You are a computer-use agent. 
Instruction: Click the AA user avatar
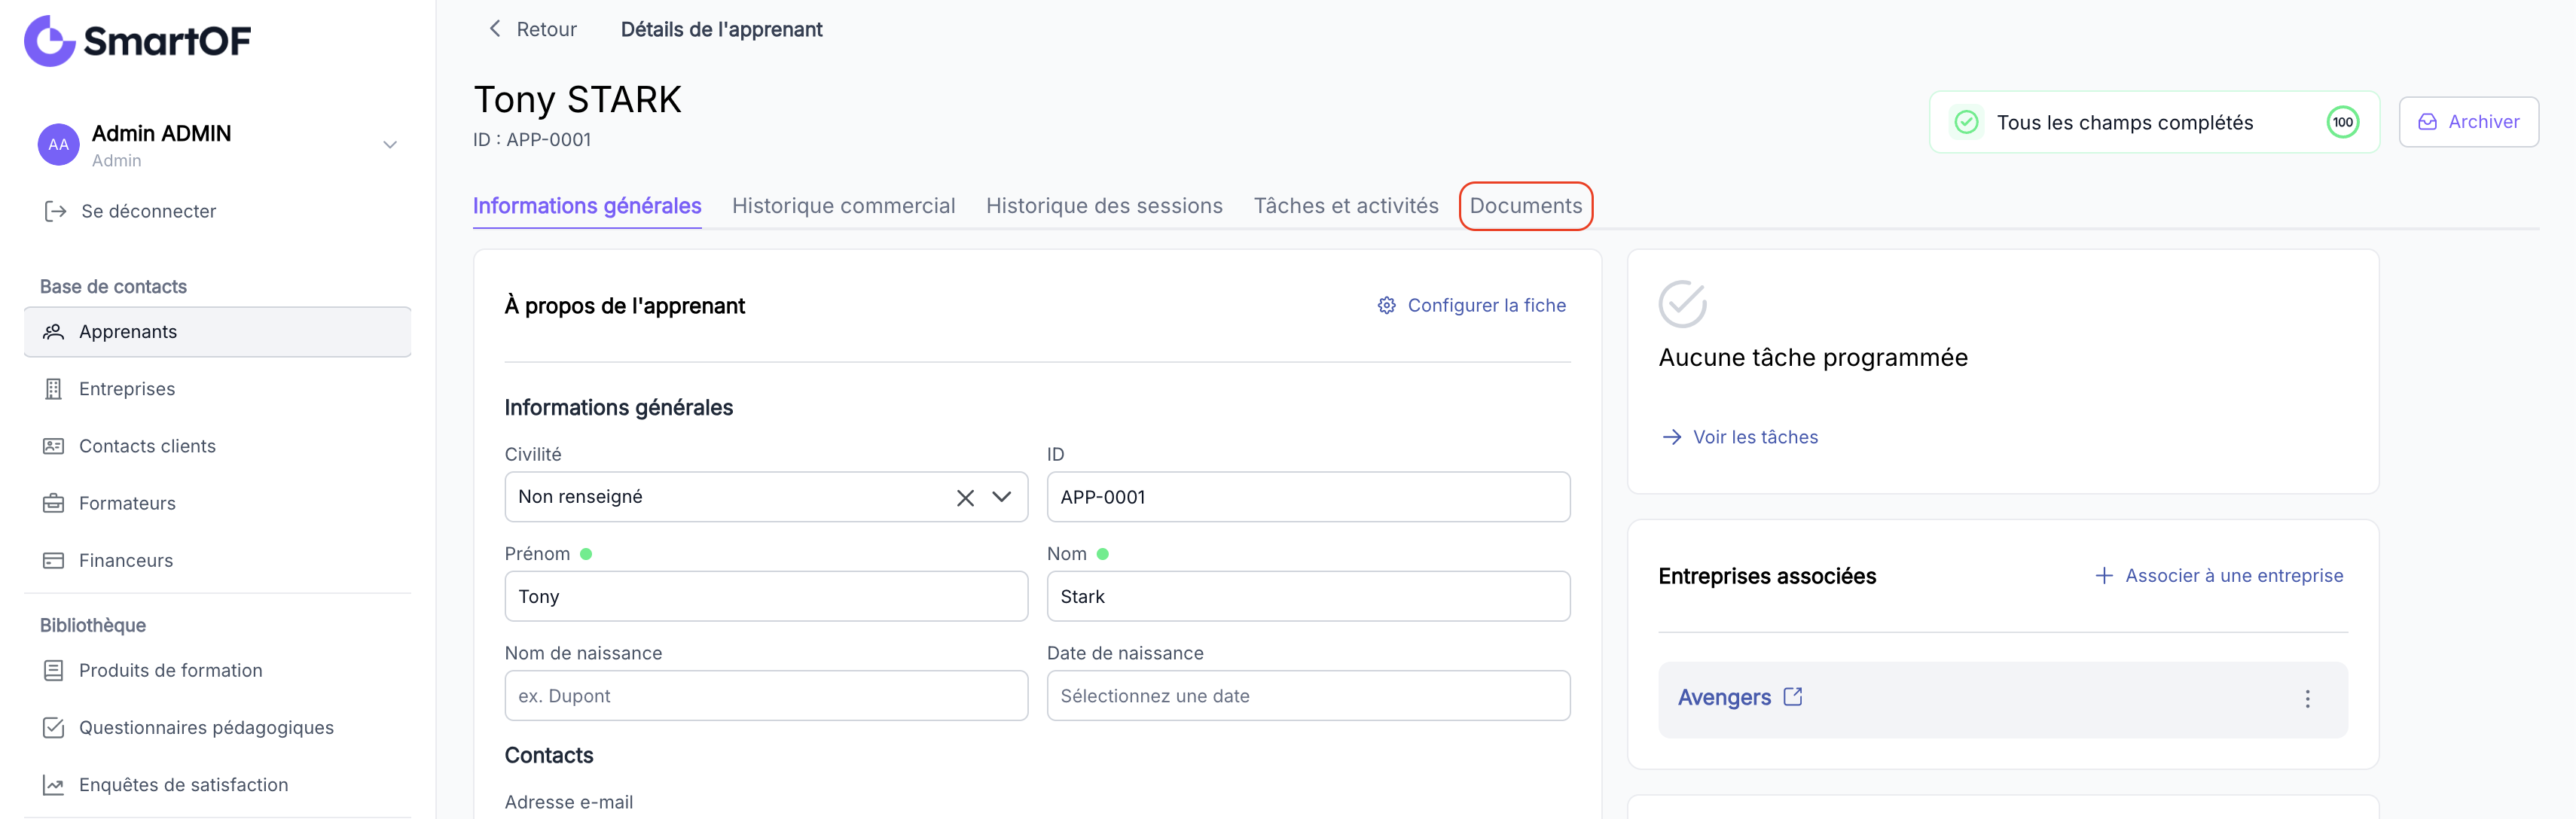59,145
